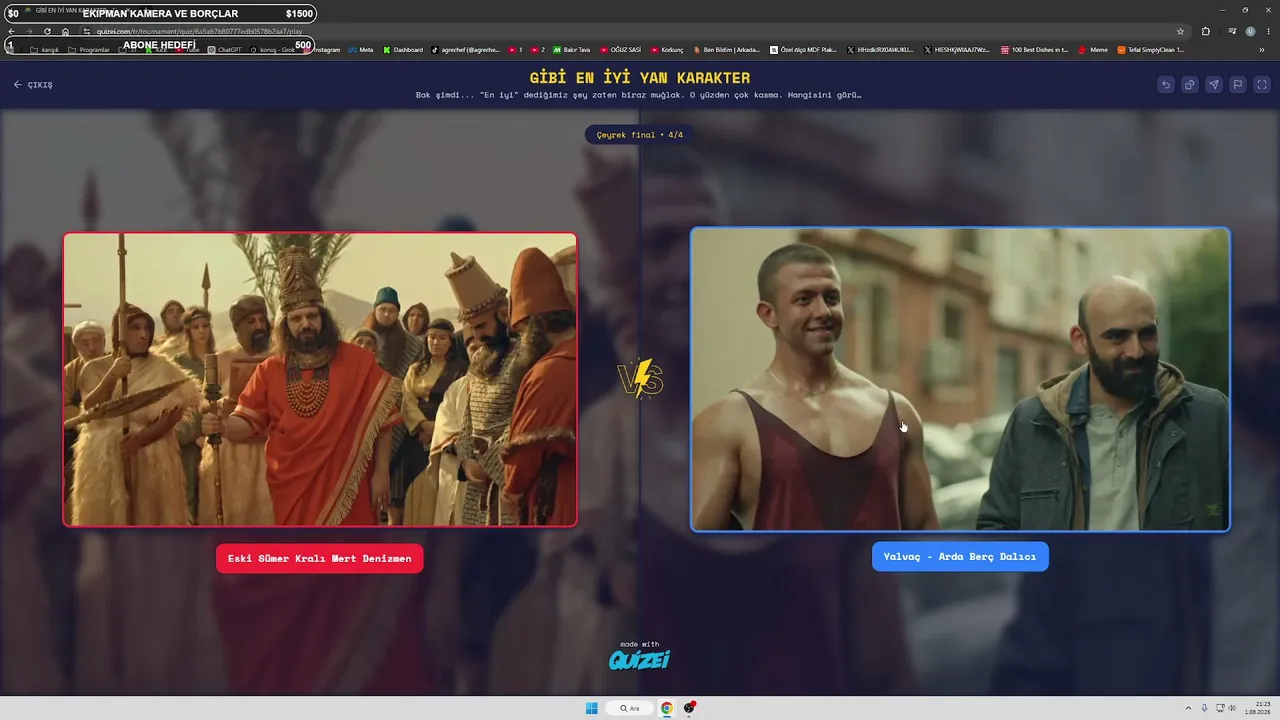The width and height of the screenshot is (1280, 720).
Task: Pick the image of two smiling men
Action: point(960,379)
